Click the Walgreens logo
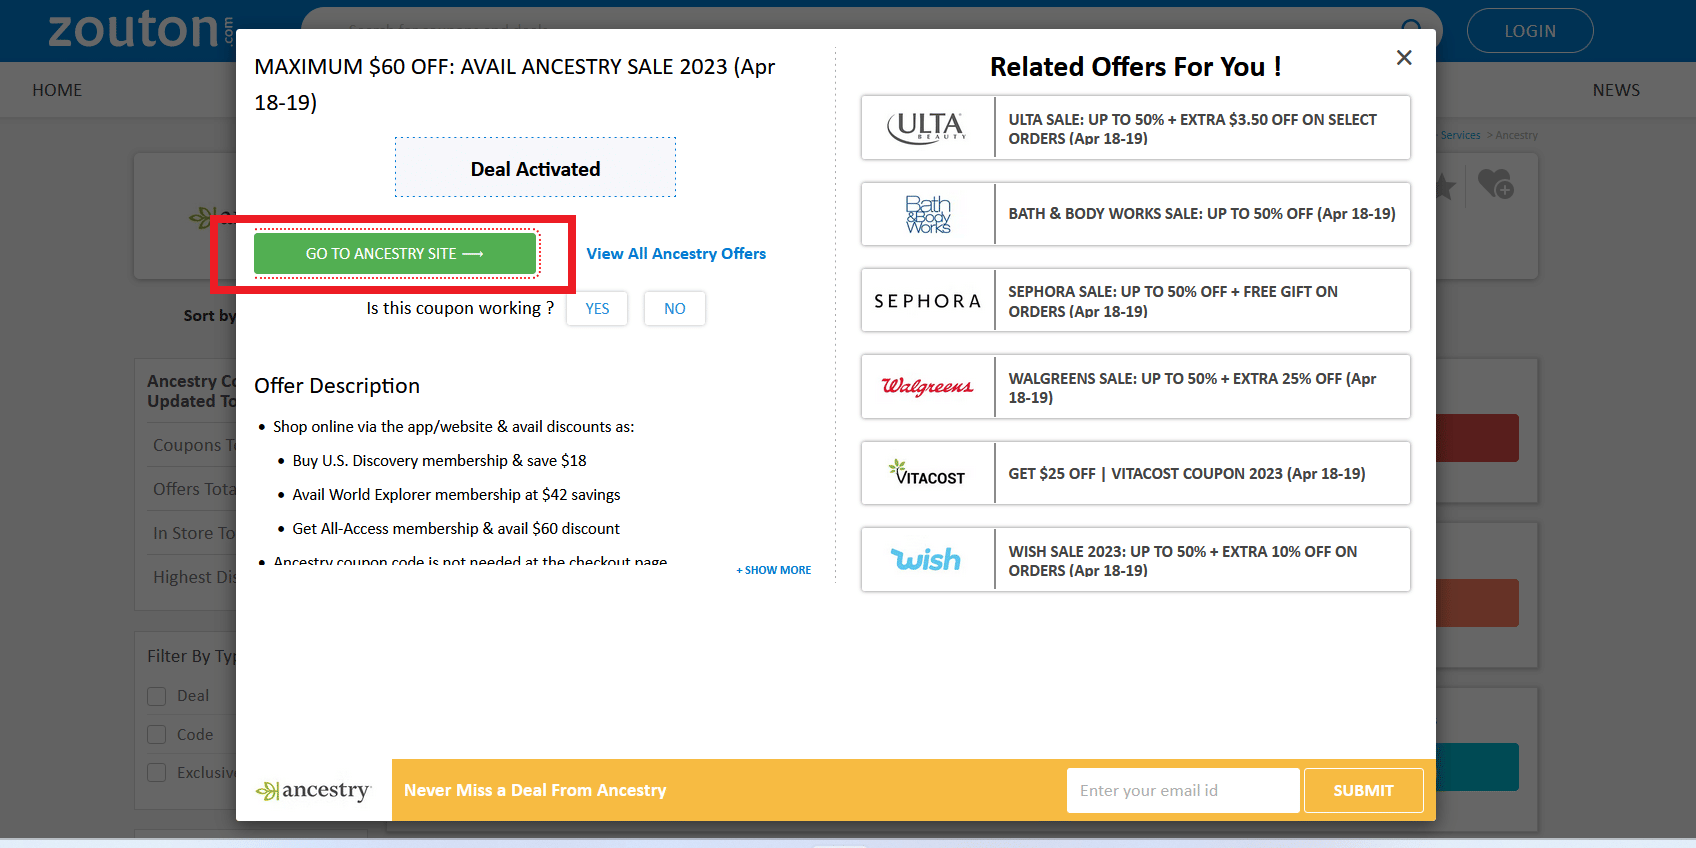The height and width of the screenshot is (848, 1696). pos(927,387)
